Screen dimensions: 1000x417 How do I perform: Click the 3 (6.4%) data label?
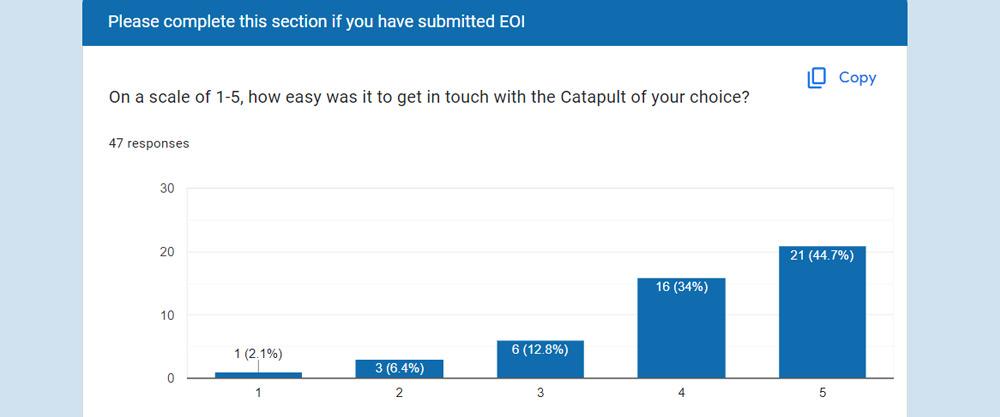(x=399, y=368)
